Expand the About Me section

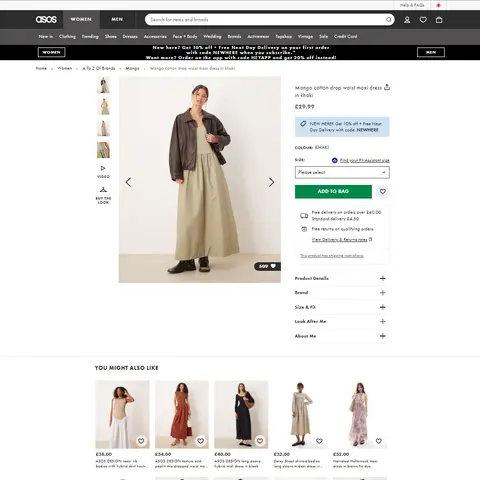[342, 336]
